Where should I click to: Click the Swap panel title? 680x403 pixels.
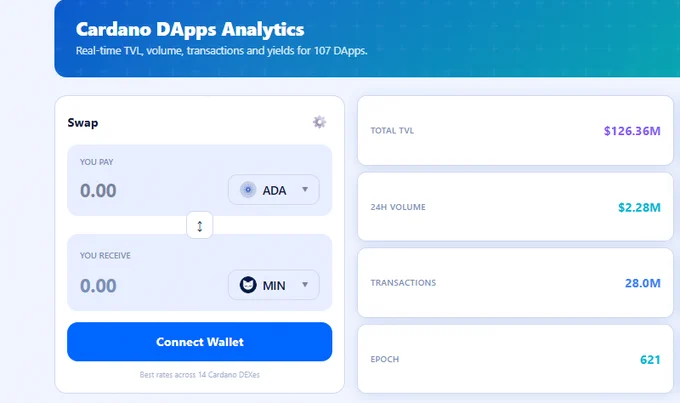click(x=83, y=123)
